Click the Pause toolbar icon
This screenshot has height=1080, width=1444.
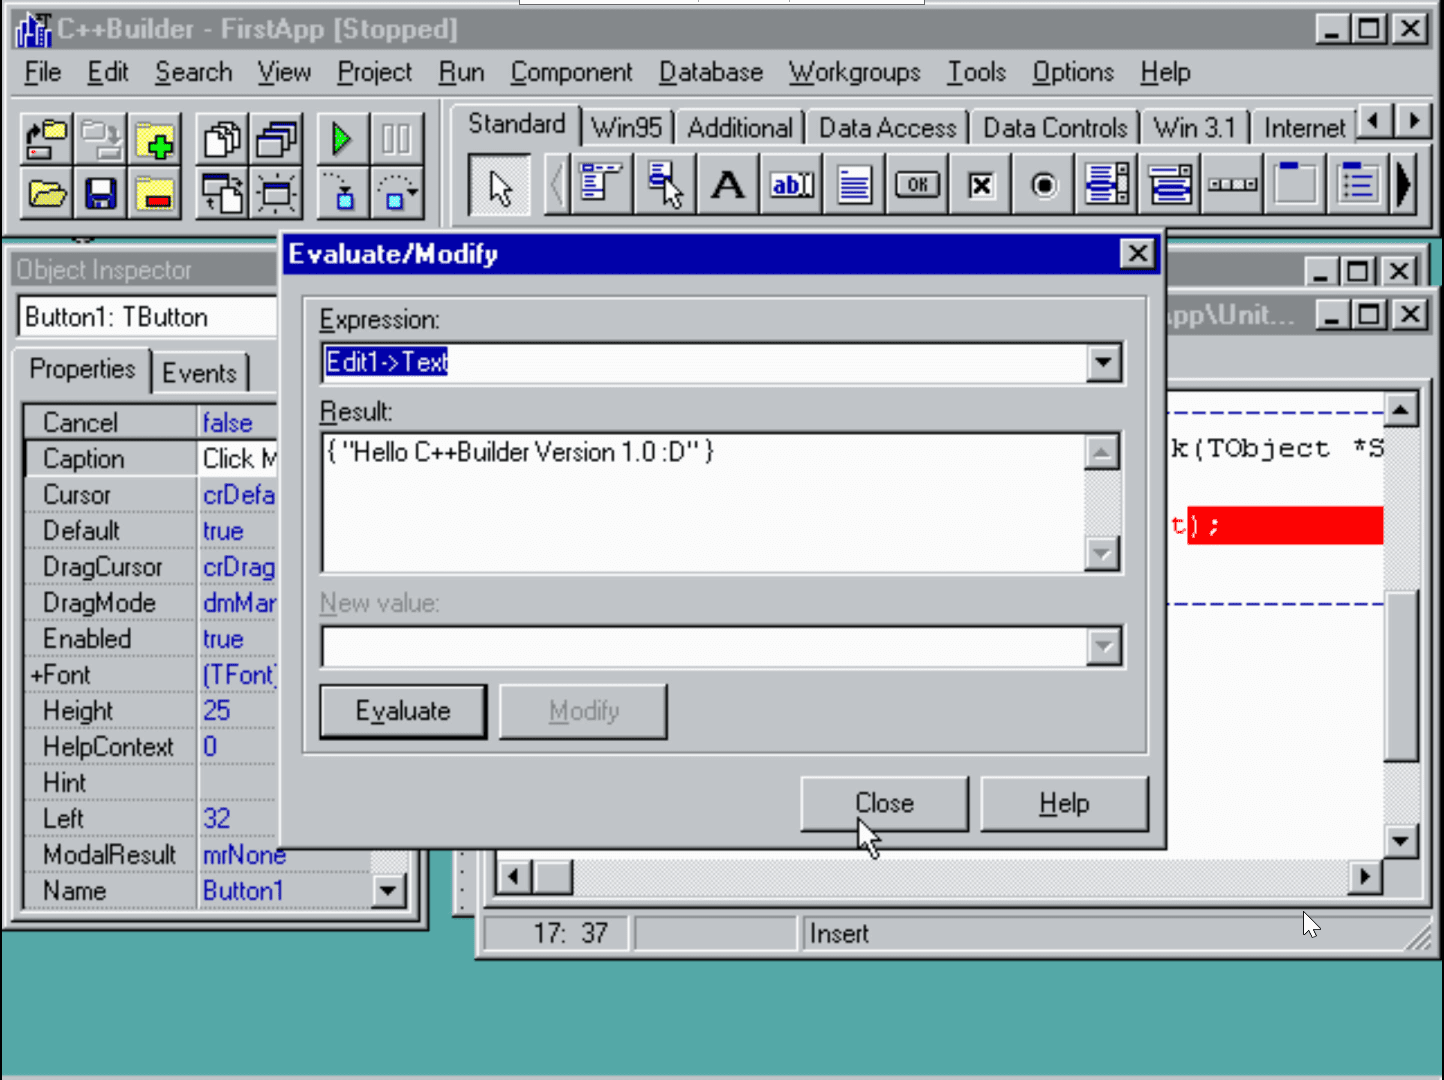(x=396, y=140)
